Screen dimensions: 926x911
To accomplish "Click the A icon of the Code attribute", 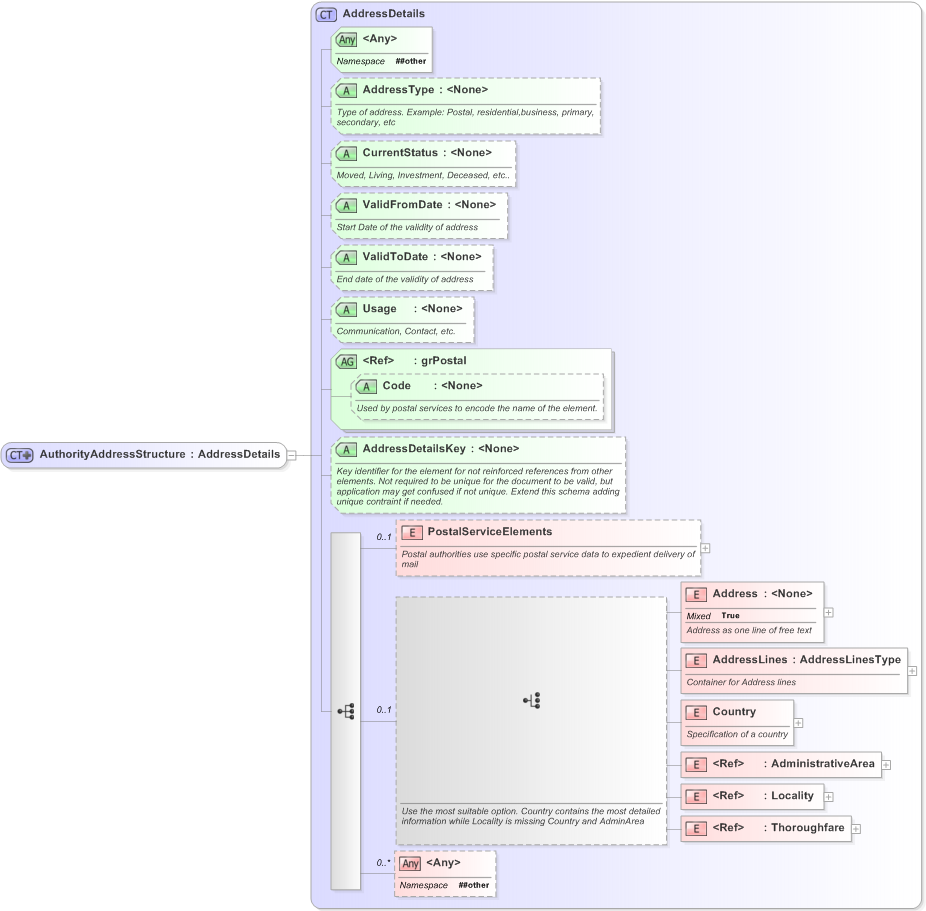I will point(367,386).
